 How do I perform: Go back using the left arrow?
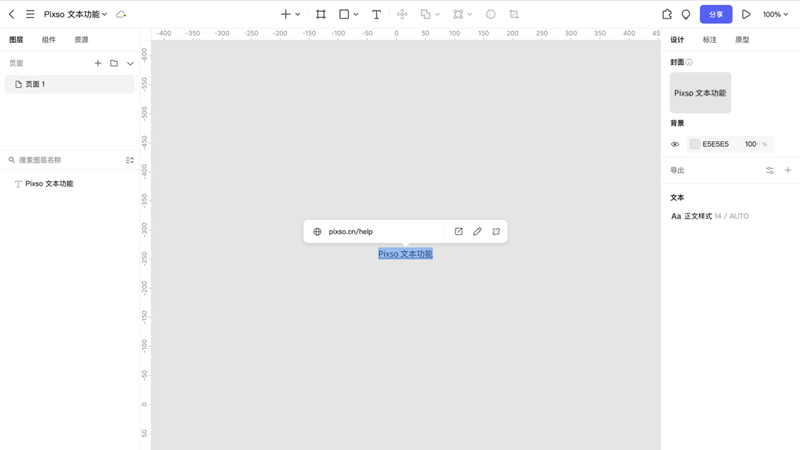coord(12,14)
